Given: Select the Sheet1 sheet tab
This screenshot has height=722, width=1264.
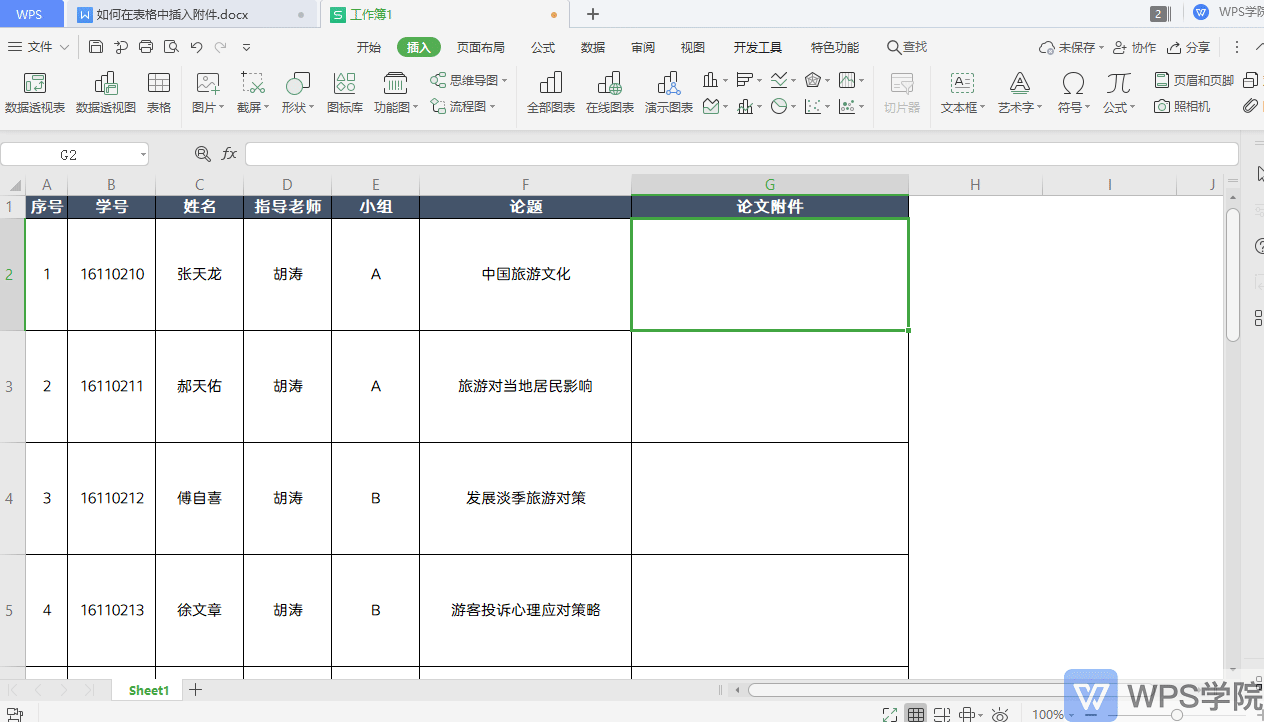Looking at the screenshot, I should click(148, 690).
